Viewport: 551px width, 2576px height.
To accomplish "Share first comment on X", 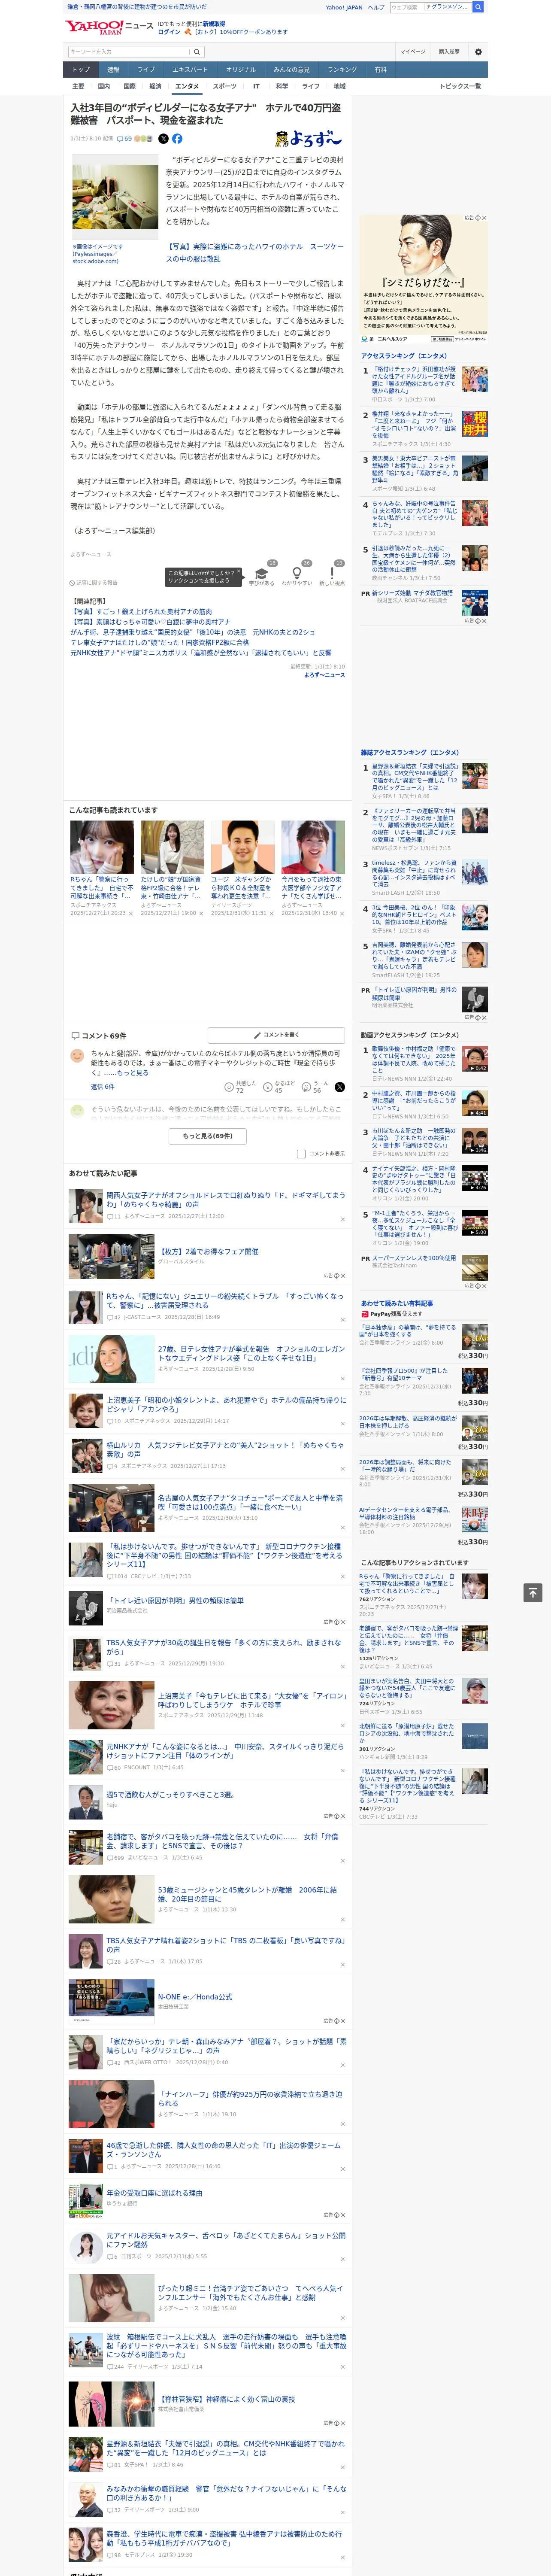I will (x=340, y=1086).
